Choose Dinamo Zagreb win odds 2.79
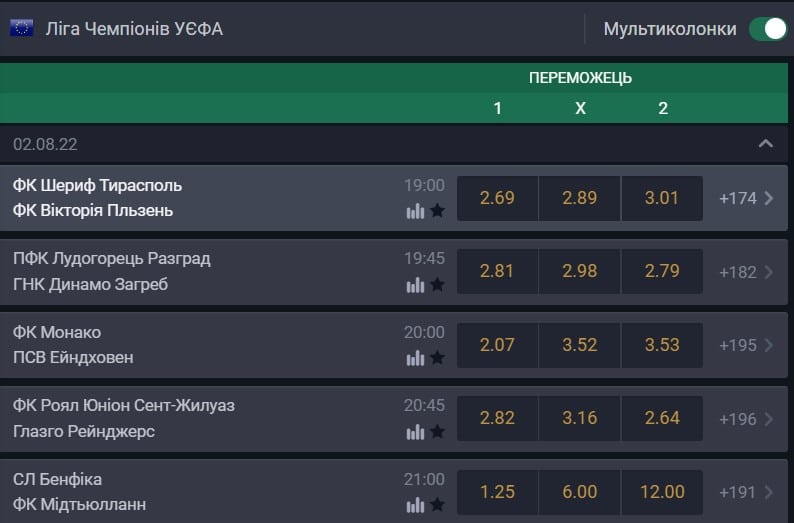Viewport: 794px width, 523px height. [x=662, y=271]
